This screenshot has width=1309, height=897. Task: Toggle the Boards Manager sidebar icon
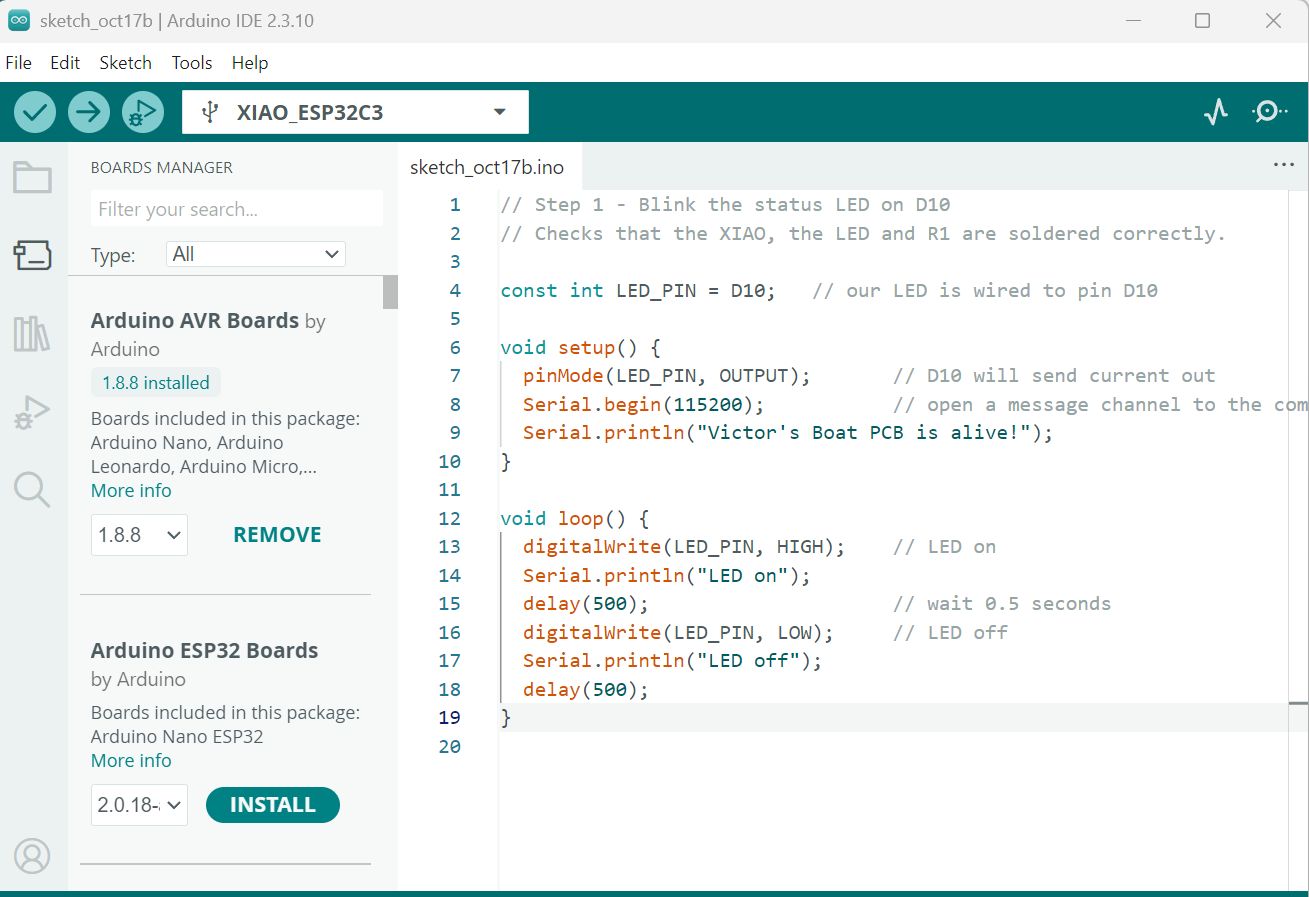pos(32,255)
